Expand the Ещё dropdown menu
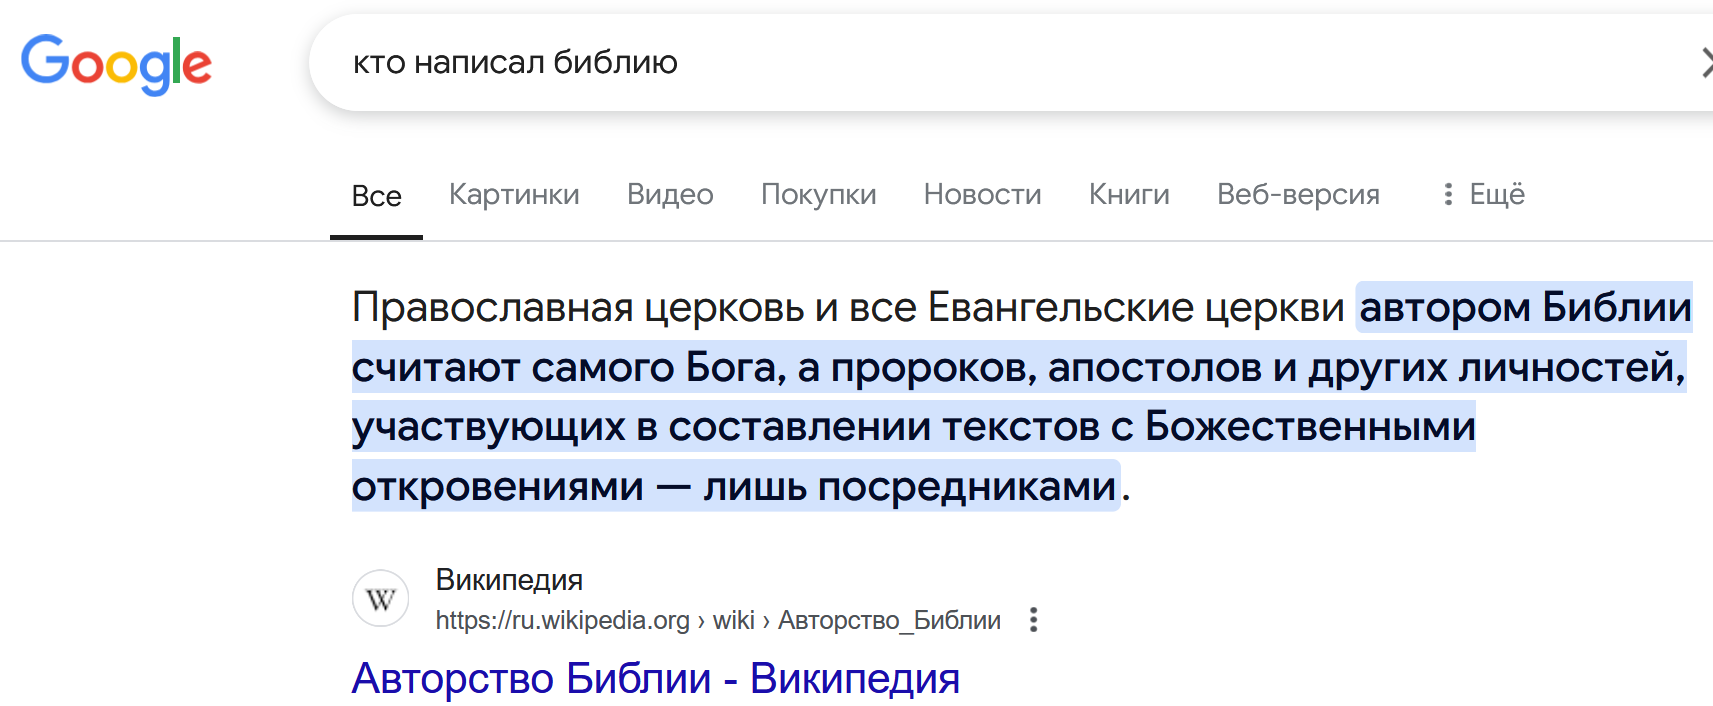 point(1483,194)
